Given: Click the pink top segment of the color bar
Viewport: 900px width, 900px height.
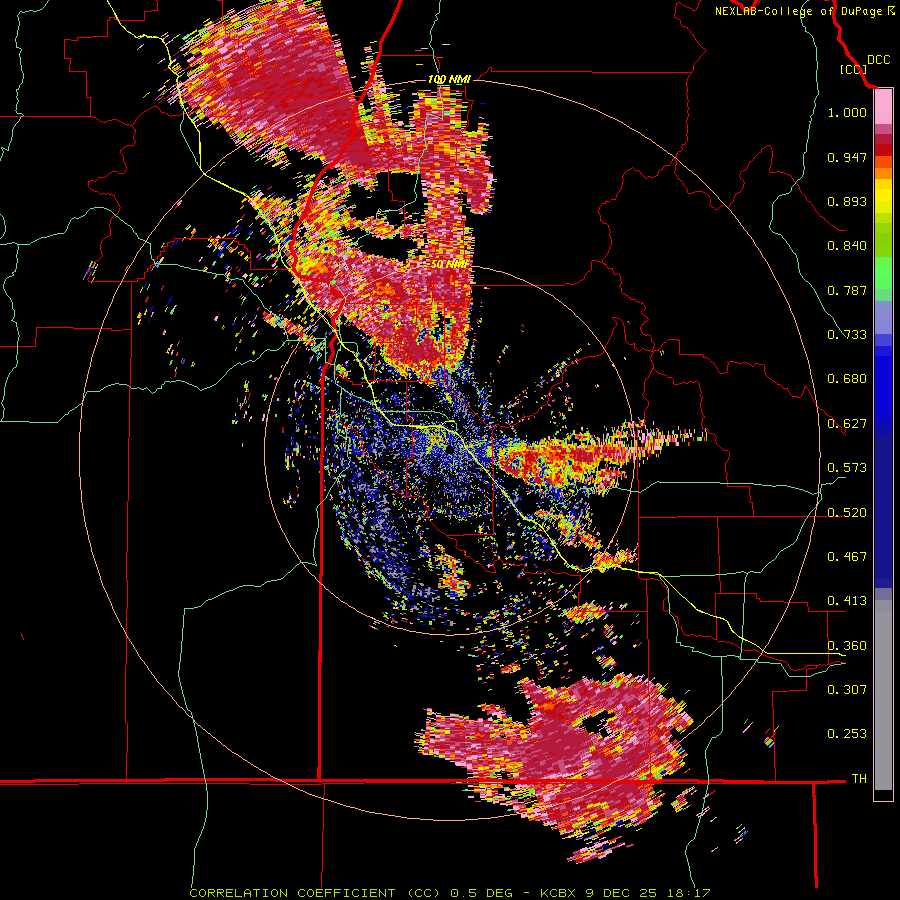Looking at the screenshot, I should (883, 107).
